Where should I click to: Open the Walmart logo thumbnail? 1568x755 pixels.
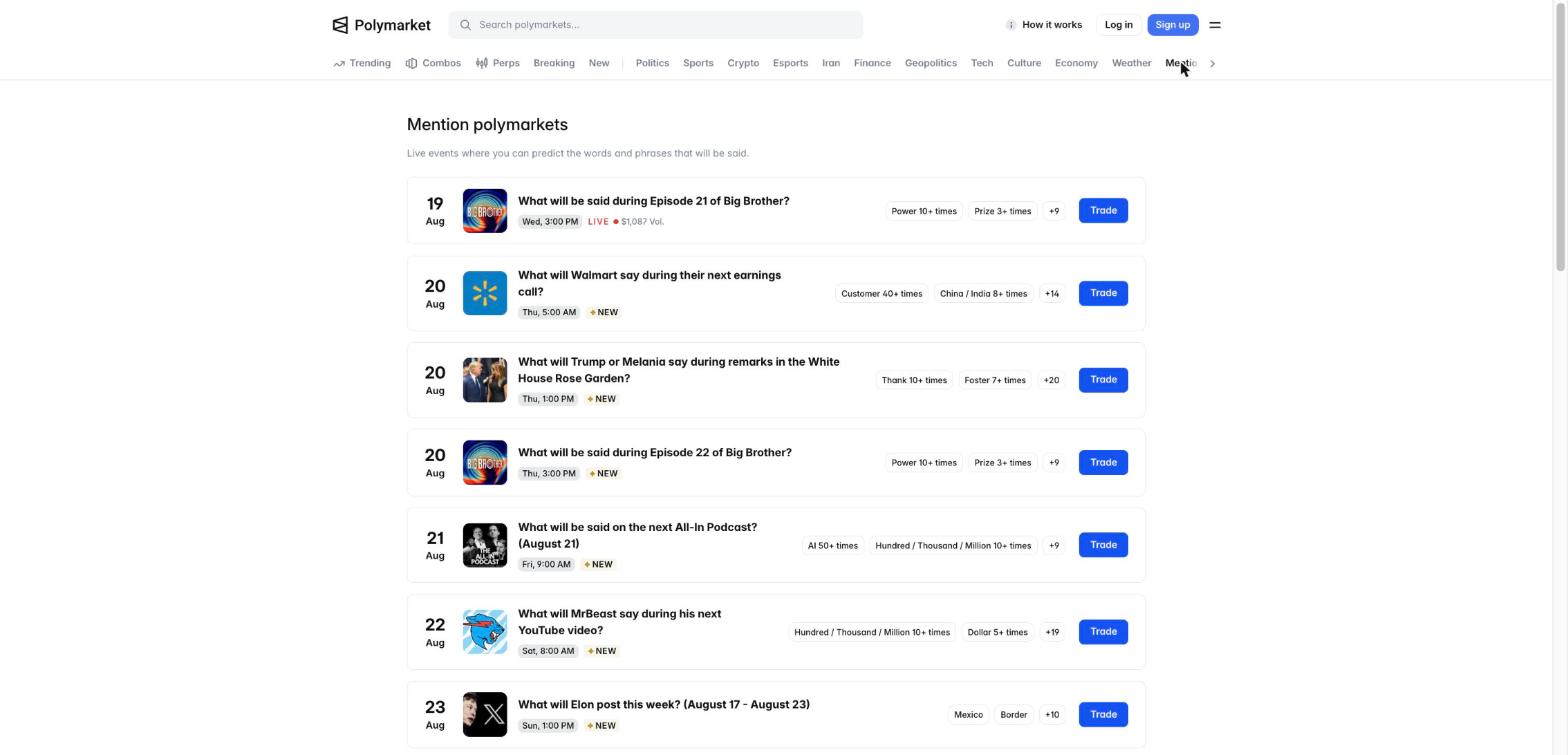[x=485, y=293]
